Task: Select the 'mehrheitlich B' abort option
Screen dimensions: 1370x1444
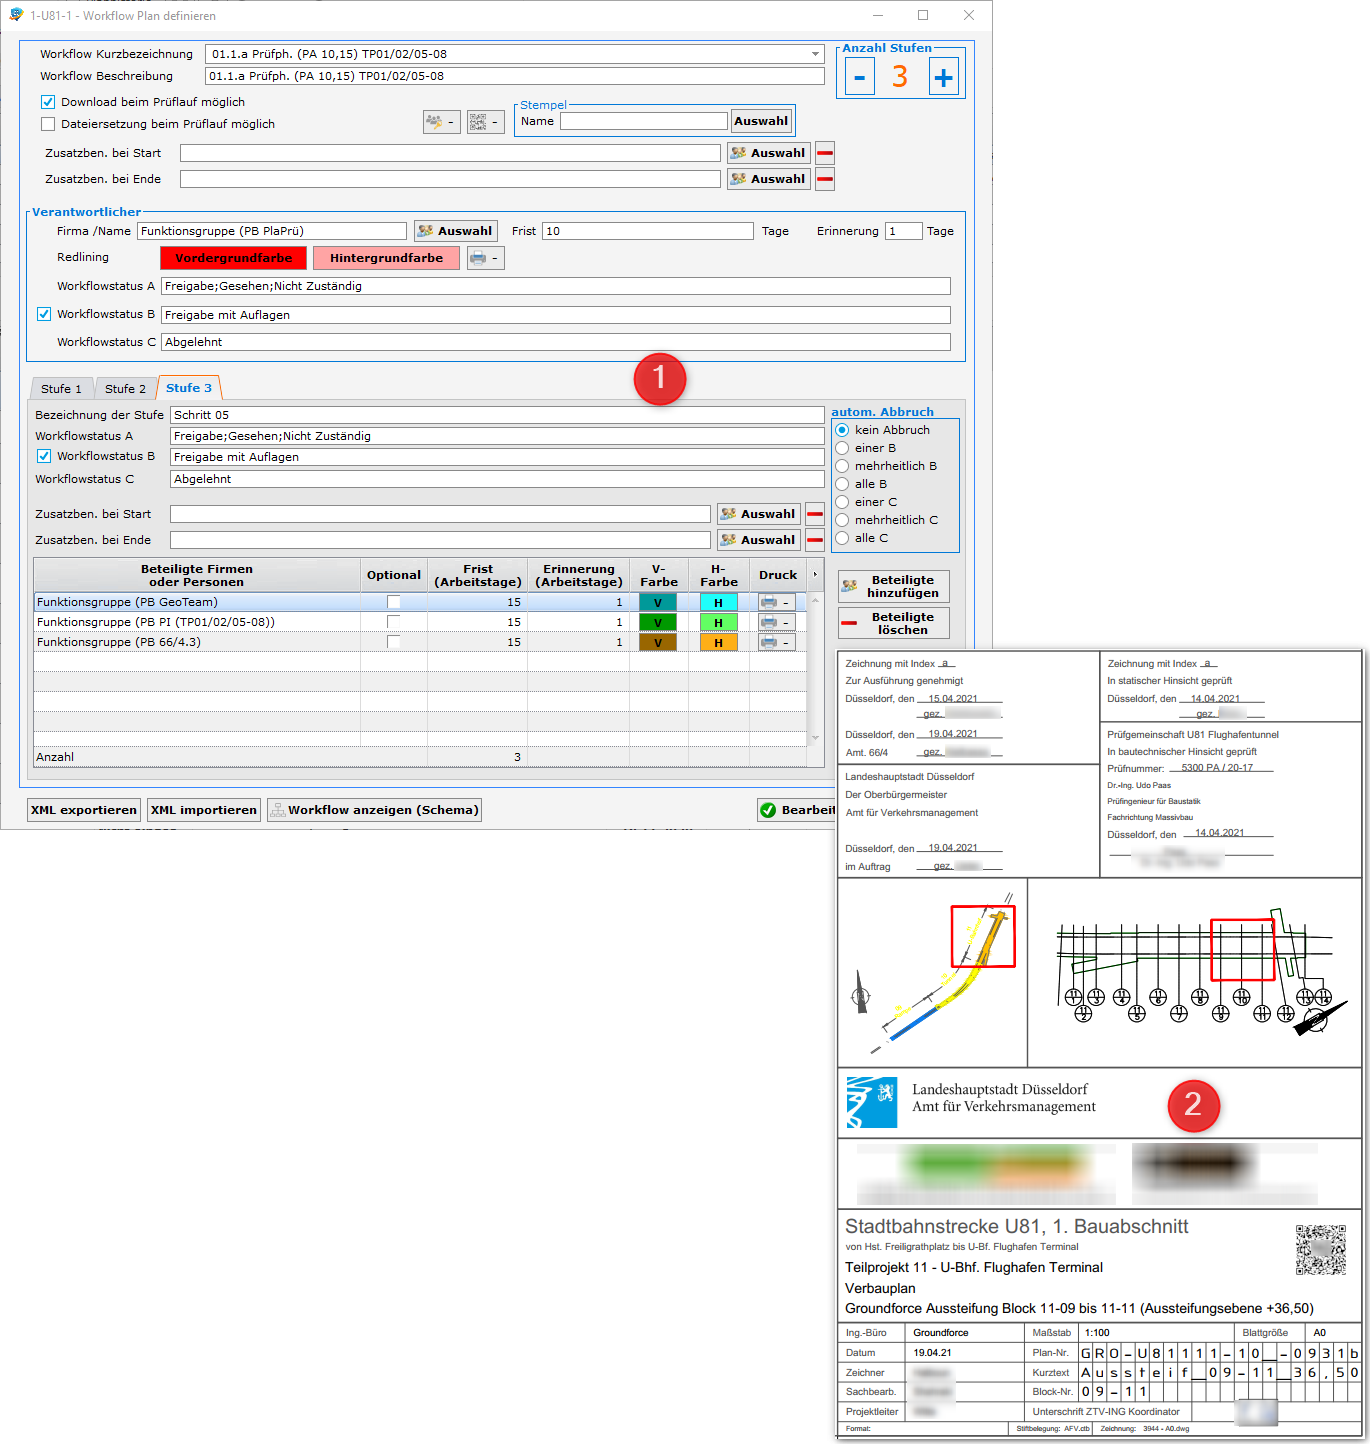Action: pos(842,466)
